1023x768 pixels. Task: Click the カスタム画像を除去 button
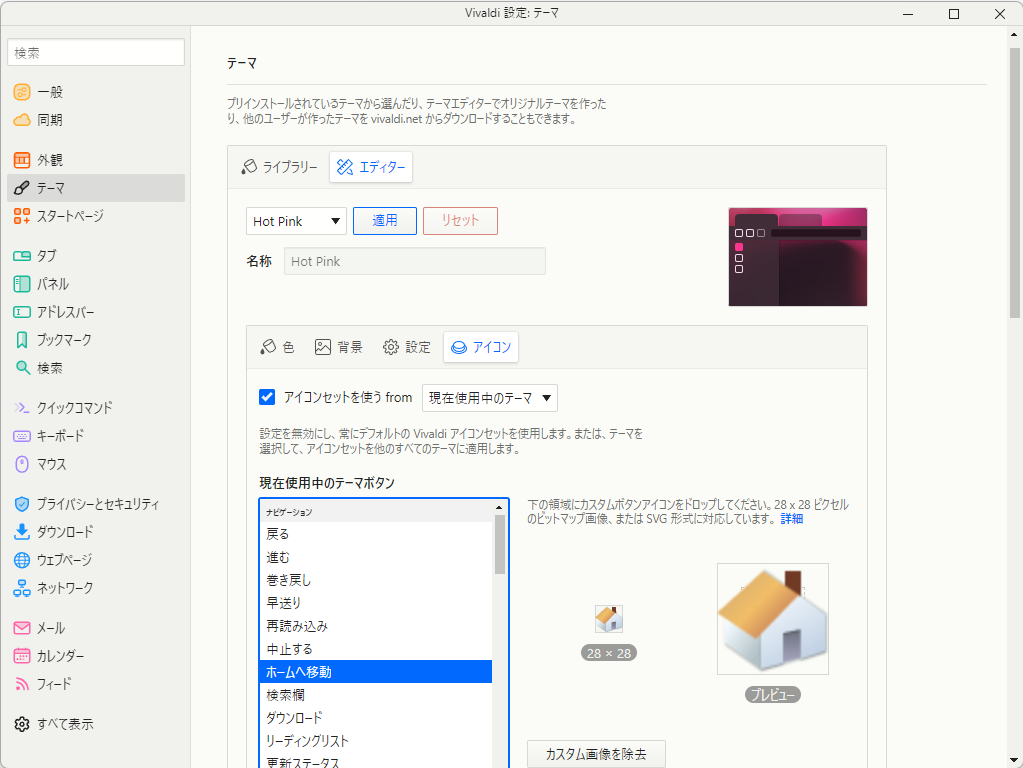[x=596, y=754]
